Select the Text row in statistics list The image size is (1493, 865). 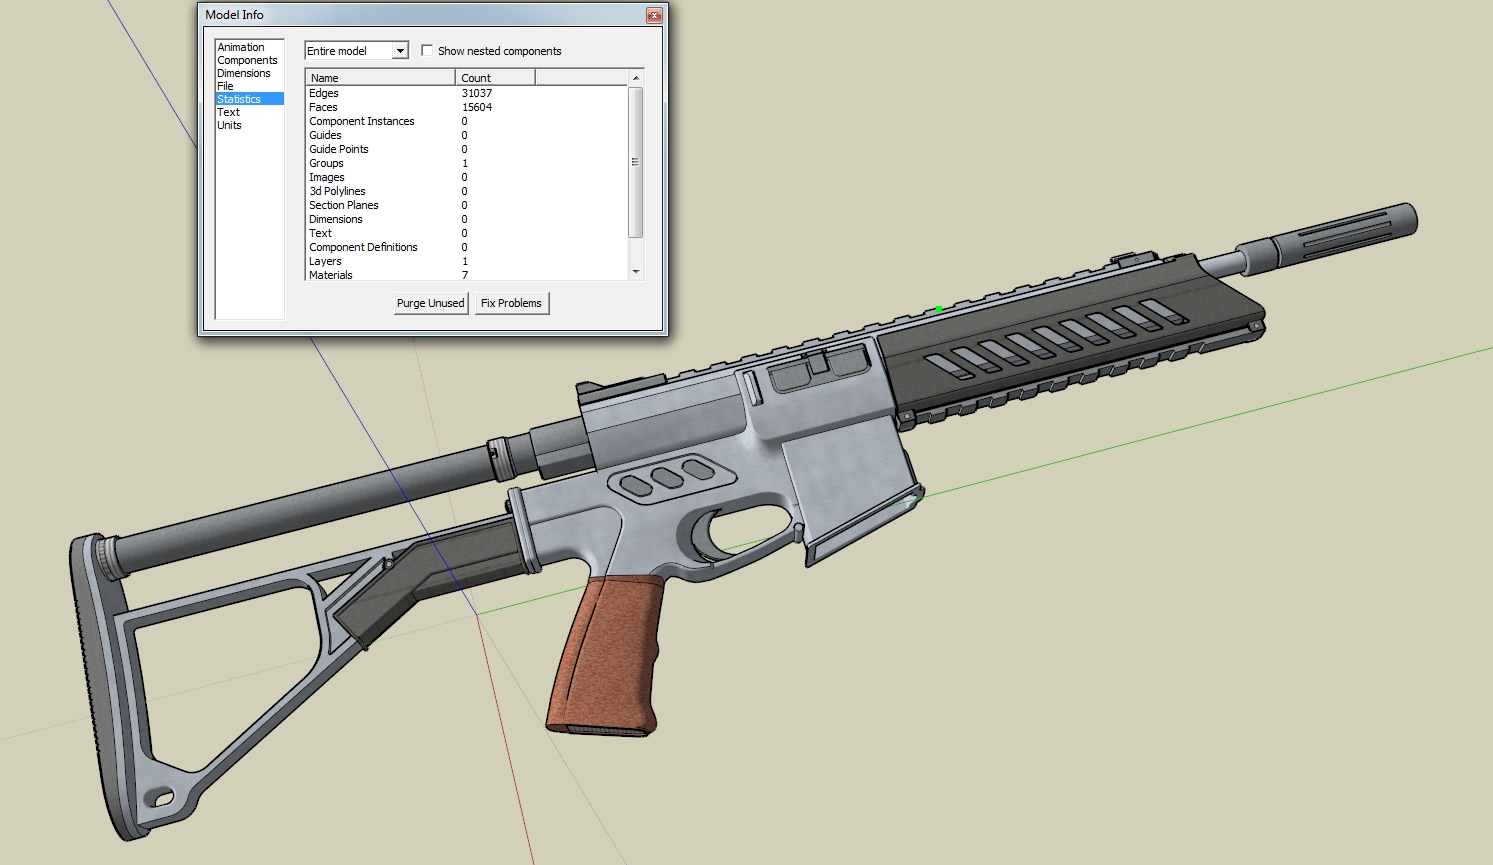(467, 233)
